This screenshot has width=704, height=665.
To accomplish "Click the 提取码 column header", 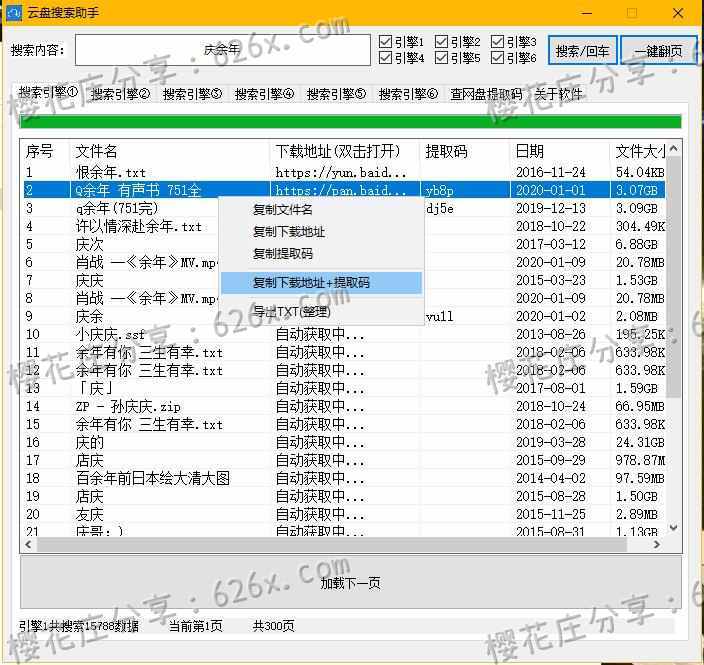I will 465,151.
